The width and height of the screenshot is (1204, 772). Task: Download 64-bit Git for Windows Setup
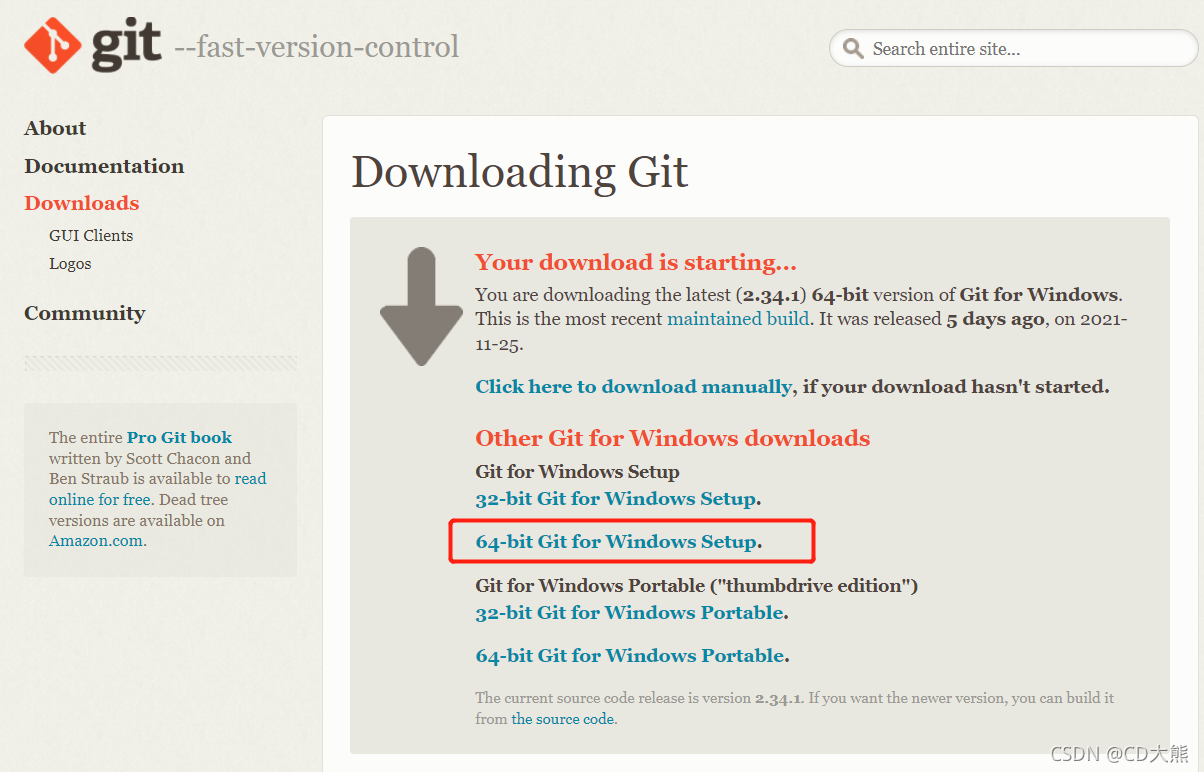click(x=616, y=541)
